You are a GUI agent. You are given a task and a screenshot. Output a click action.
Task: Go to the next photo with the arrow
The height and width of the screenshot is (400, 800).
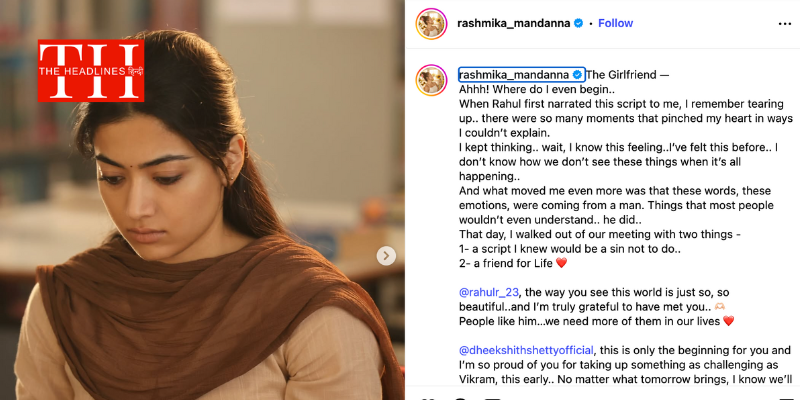coord(386,256)
